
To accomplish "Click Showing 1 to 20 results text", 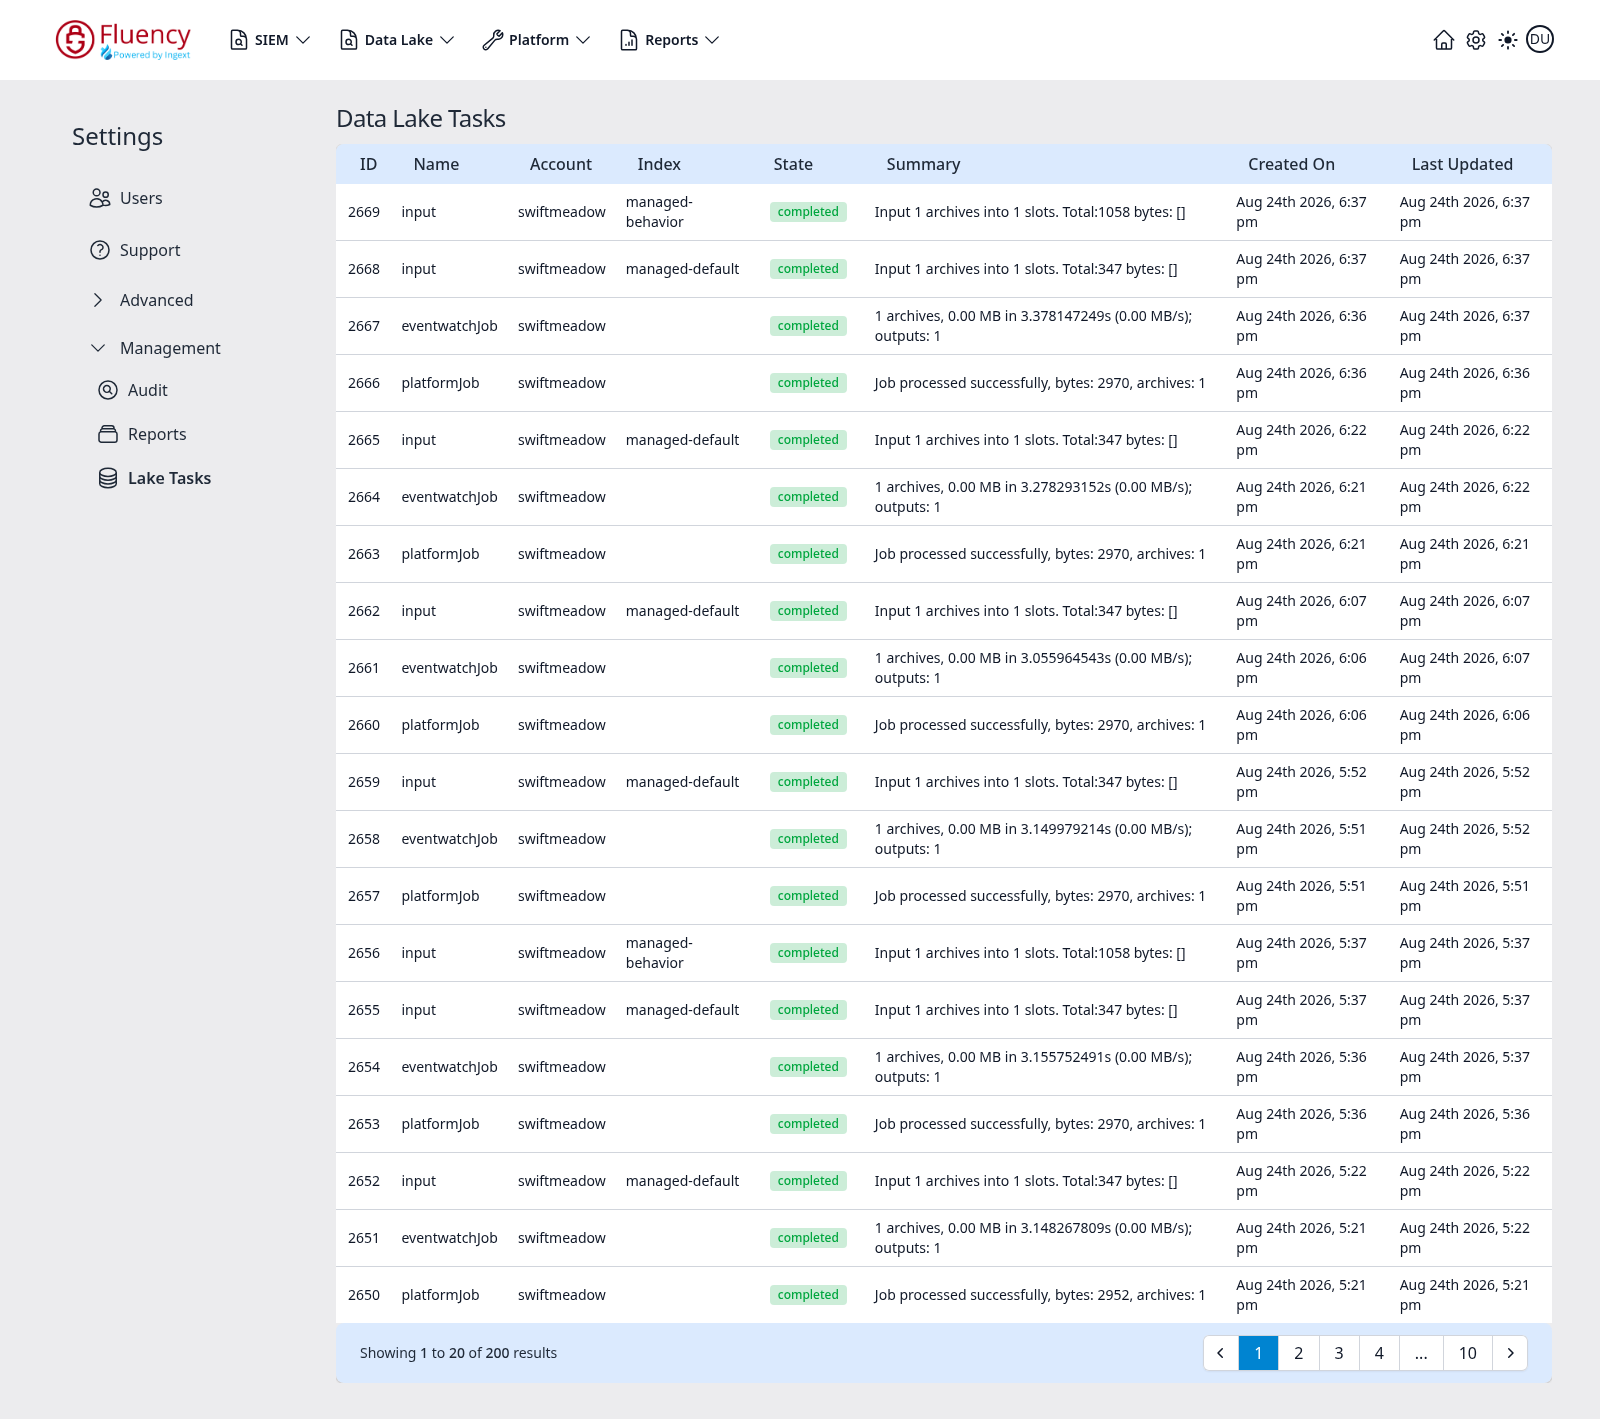I will 458,1353.
